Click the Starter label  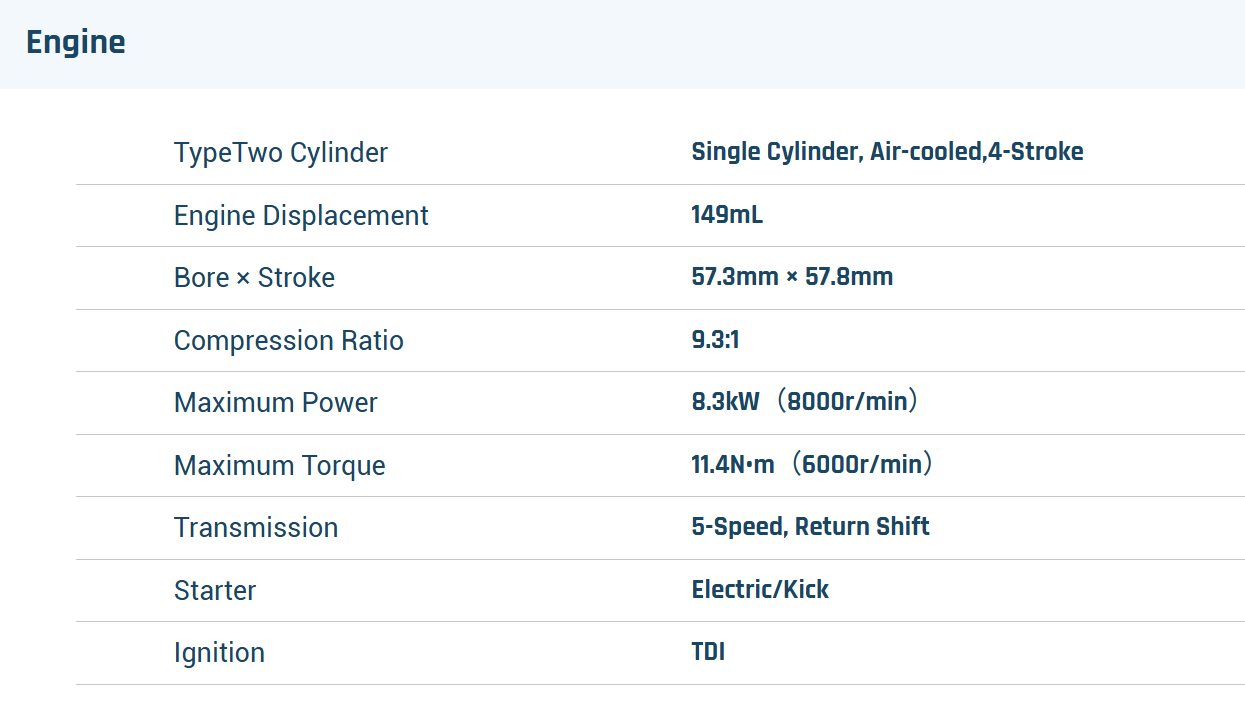pyautogui.click(x=215, y=591)
